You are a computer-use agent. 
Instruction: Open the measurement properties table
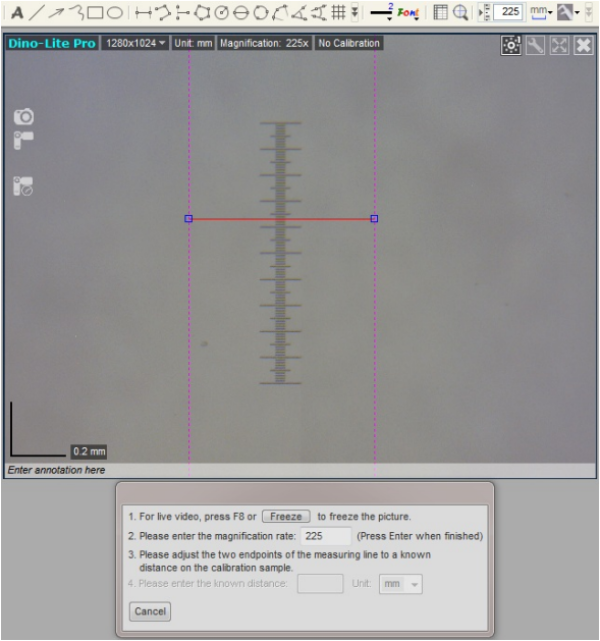[440, 13]
